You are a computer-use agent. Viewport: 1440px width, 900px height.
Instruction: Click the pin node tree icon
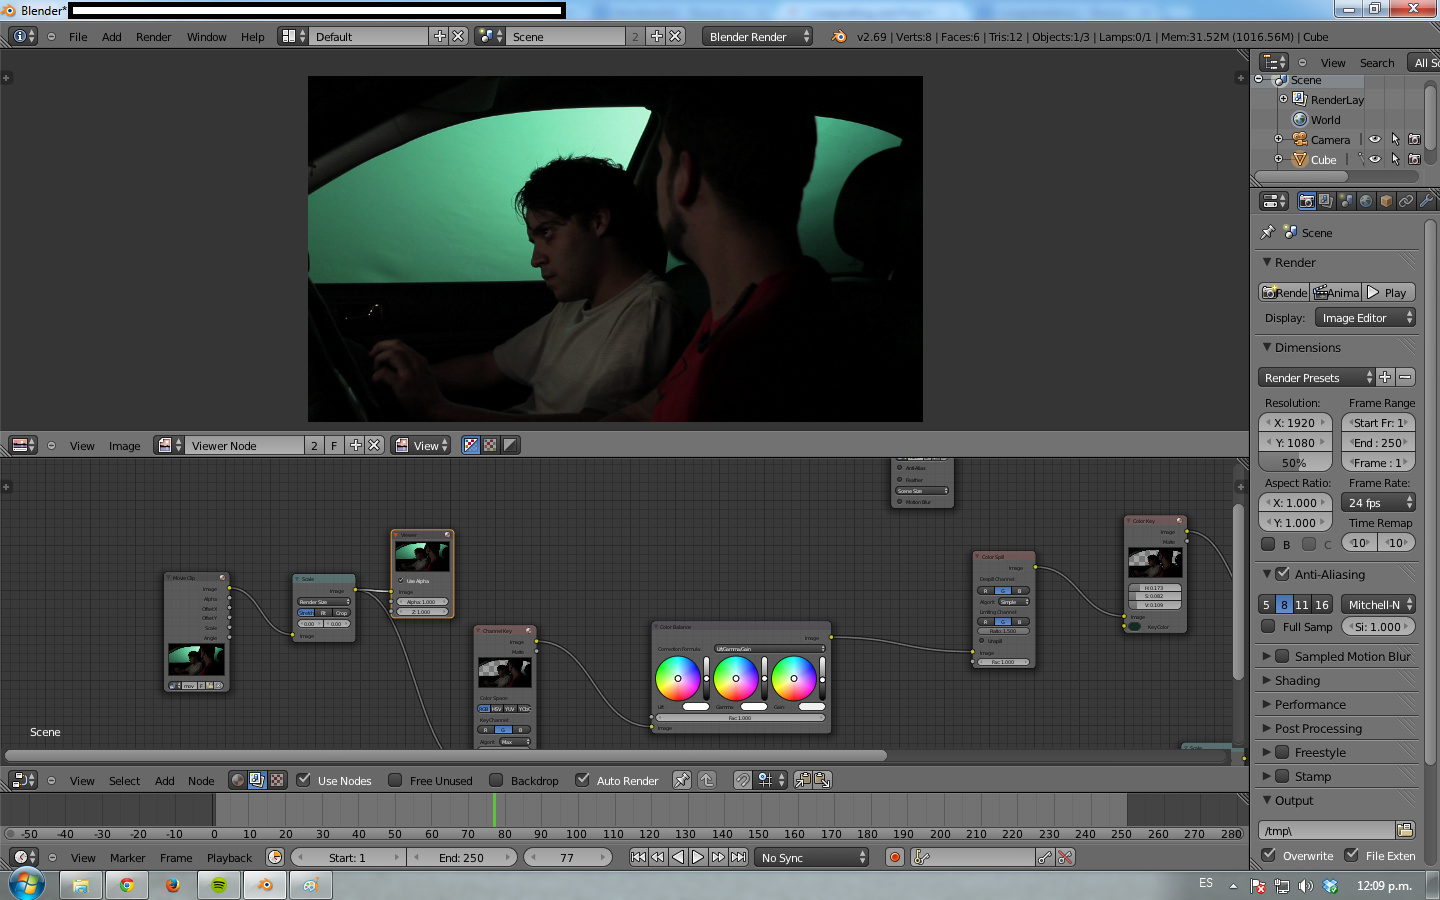tap(682, 780)
